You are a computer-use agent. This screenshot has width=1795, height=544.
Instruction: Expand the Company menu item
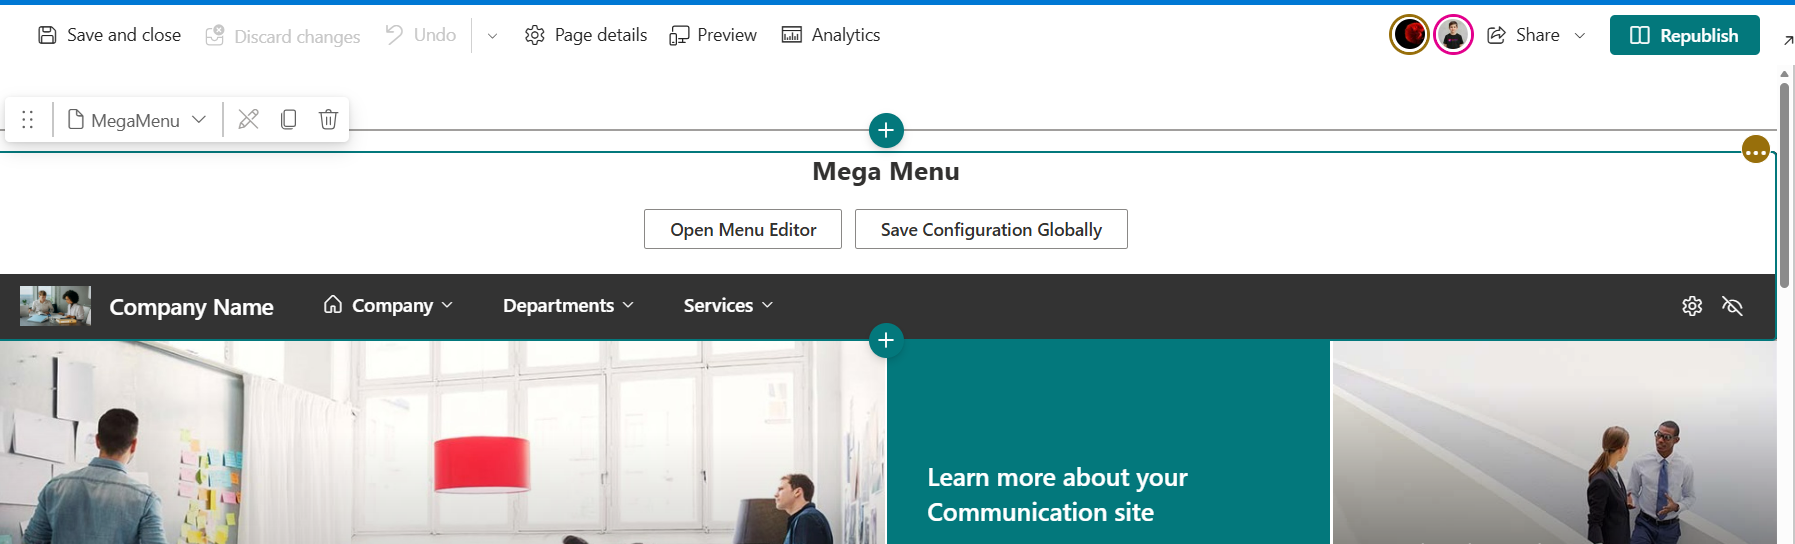[388, 305]
